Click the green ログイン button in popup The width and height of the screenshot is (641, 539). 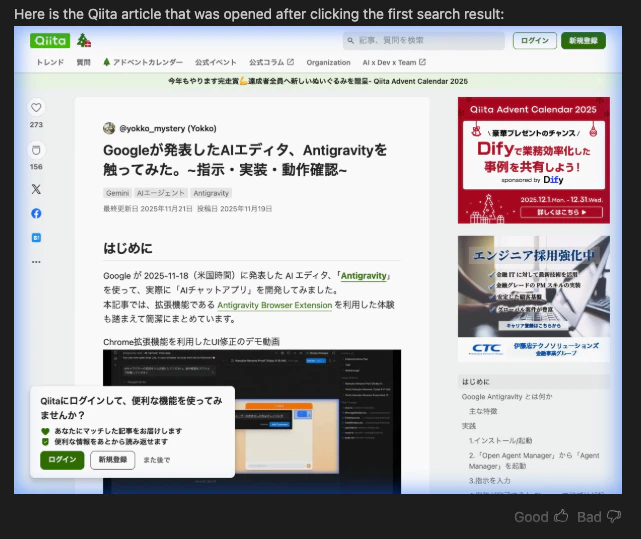(62, 460)
